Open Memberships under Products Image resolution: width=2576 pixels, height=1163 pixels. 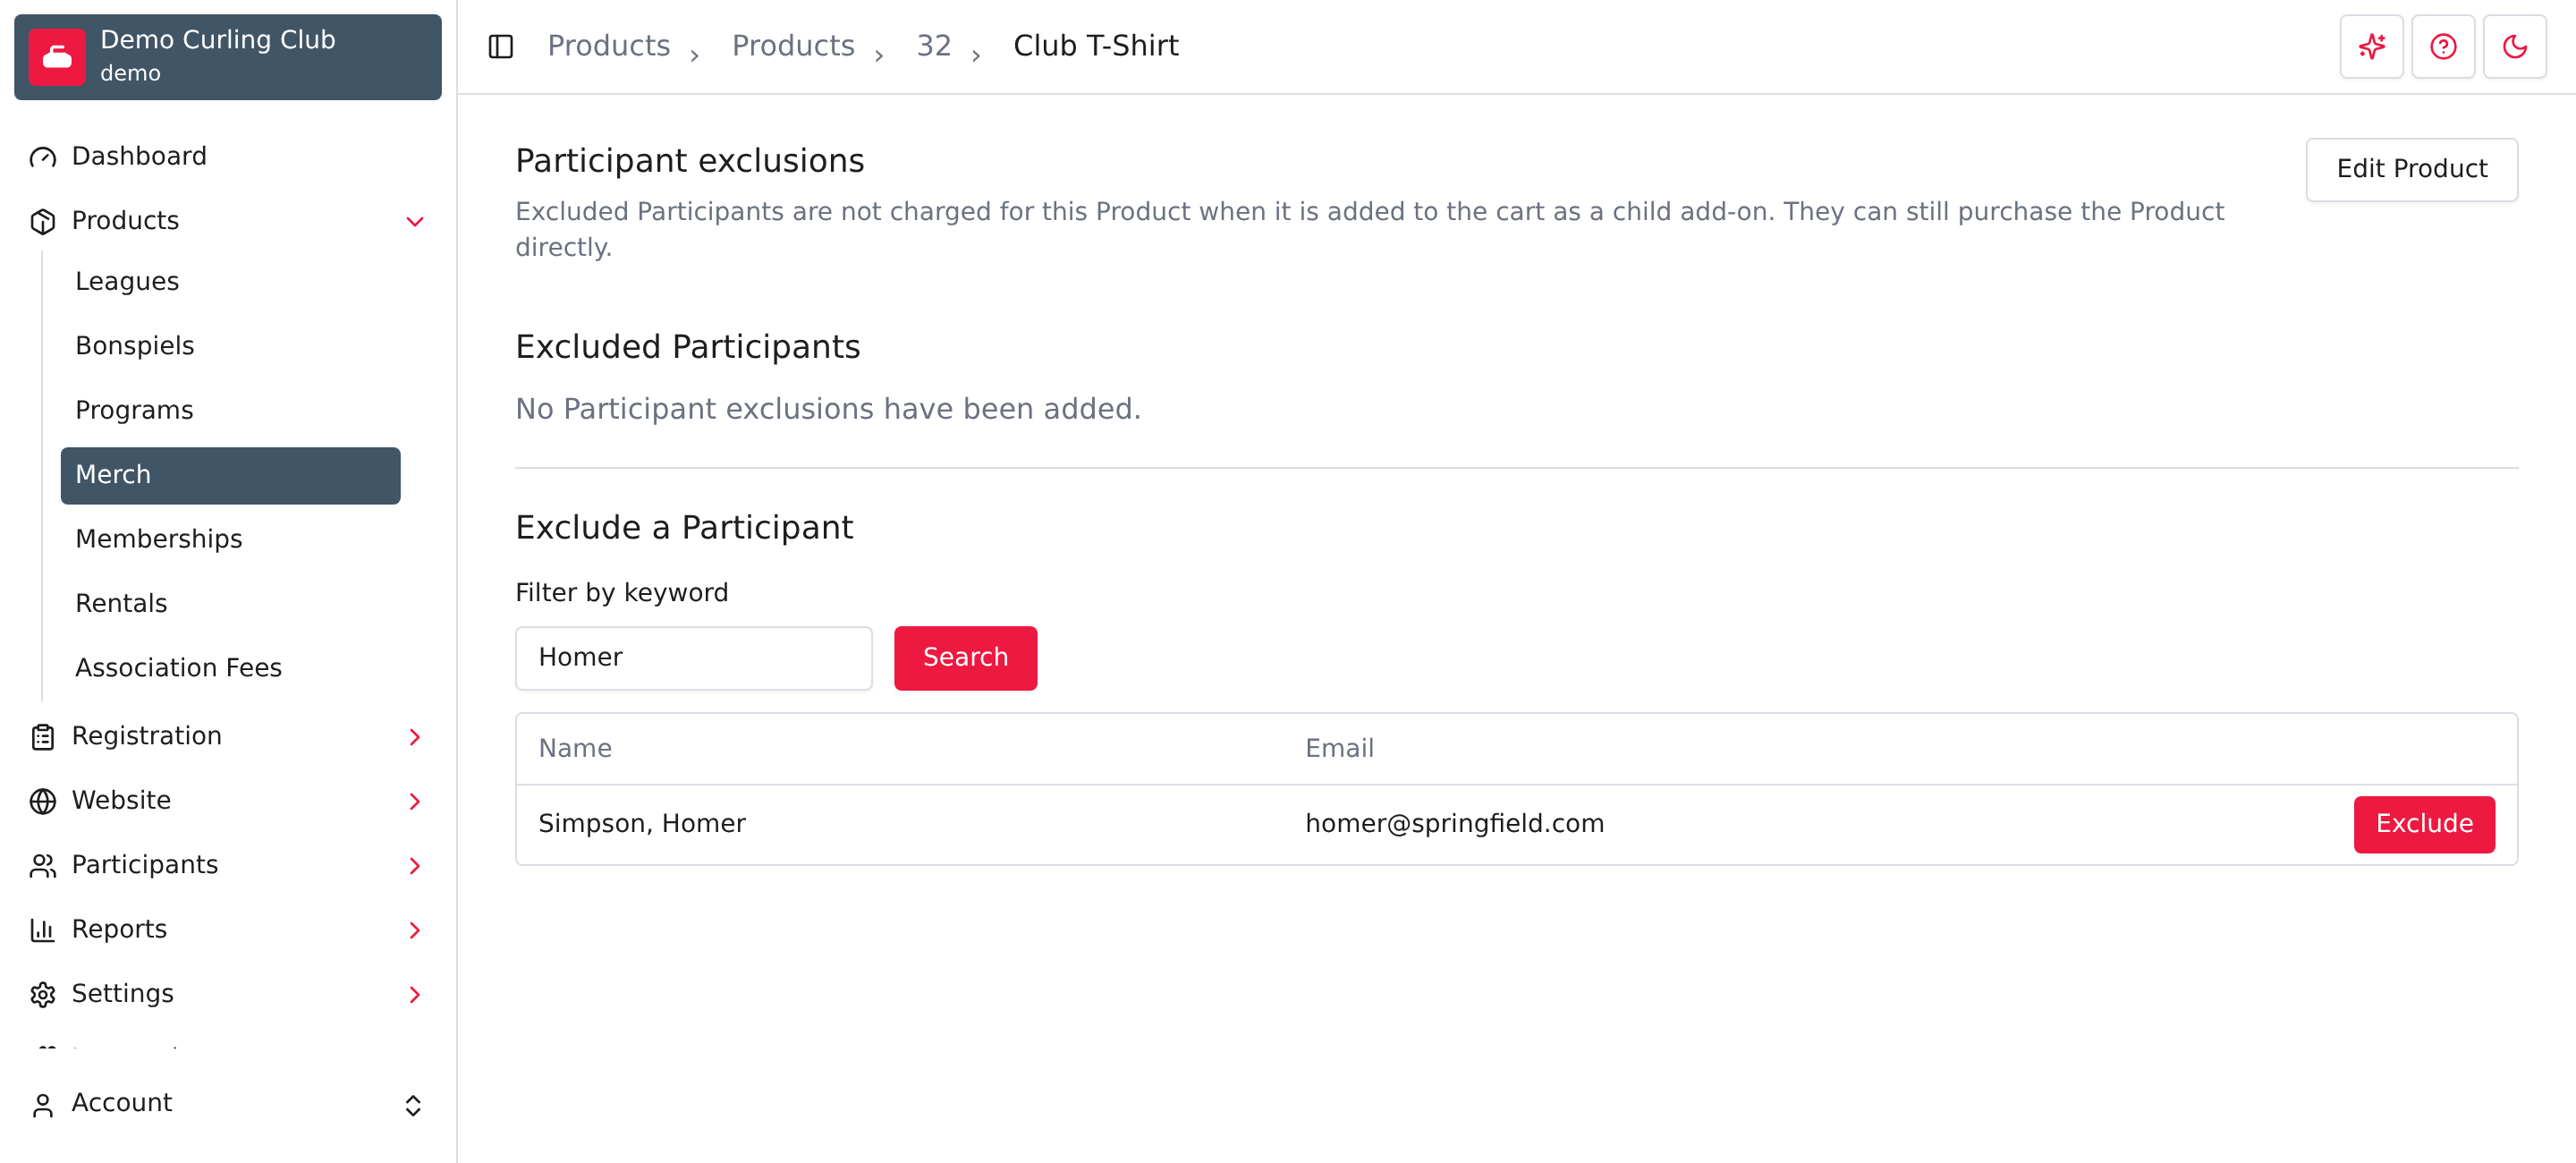click(x=230, y=539)
